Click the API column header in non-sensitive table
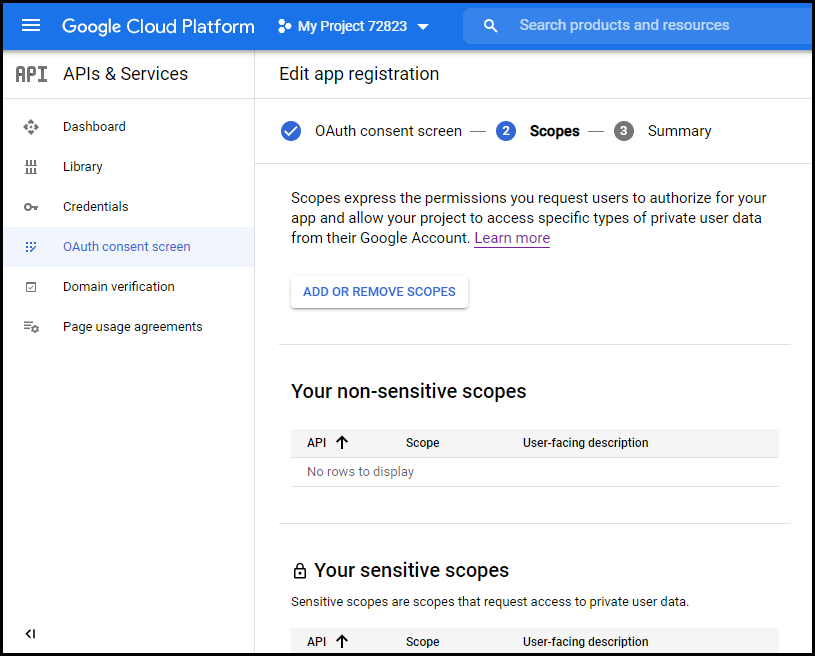 point(317,443)
